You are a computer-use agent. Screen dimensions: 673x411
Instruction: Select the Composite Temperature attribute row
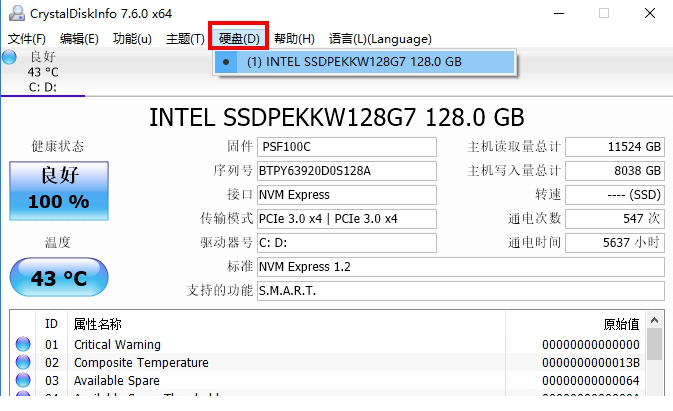tap(327, 363)
